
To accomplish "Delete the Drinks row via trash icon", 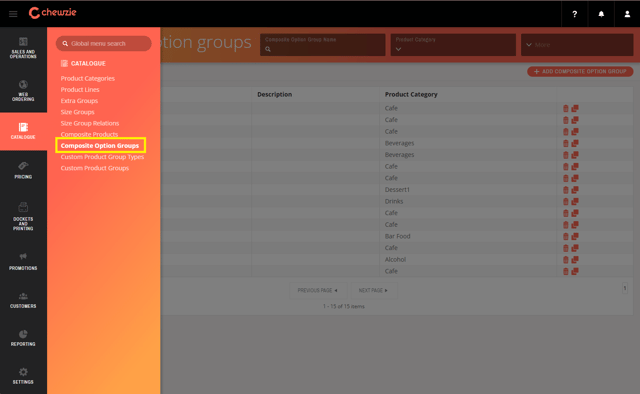I will (x=566, y=201).
